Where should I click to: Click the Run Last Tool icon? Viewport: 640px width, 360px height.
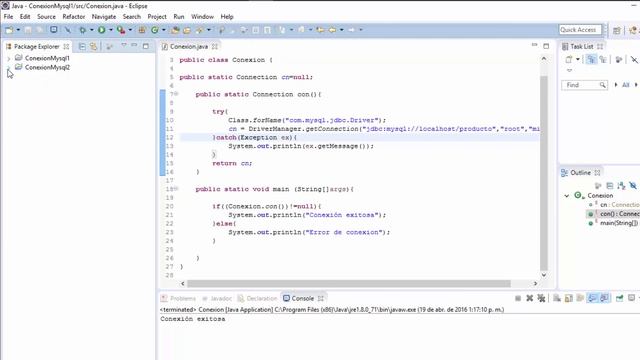pyautogui.click(x=121, y=30)
